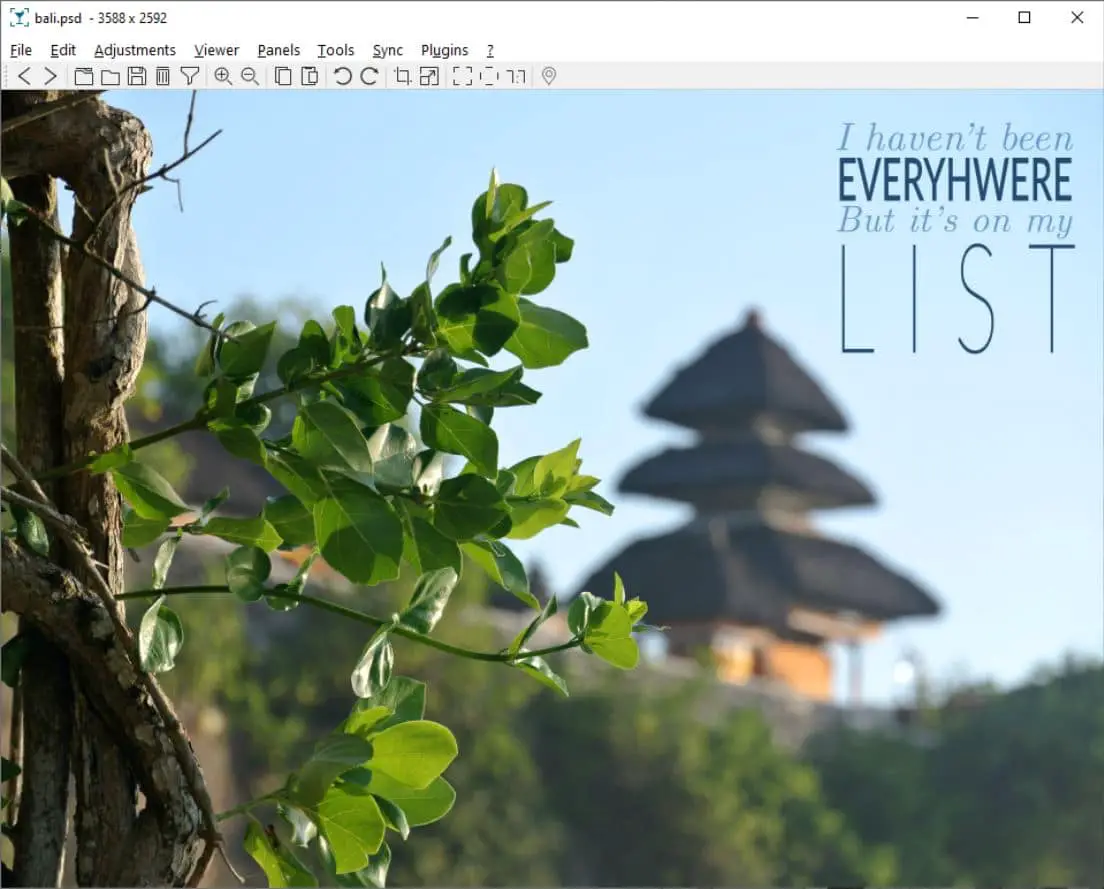
Task: Open the Adjustments menu
Action: pyautogui.click(x=134, y=50)
